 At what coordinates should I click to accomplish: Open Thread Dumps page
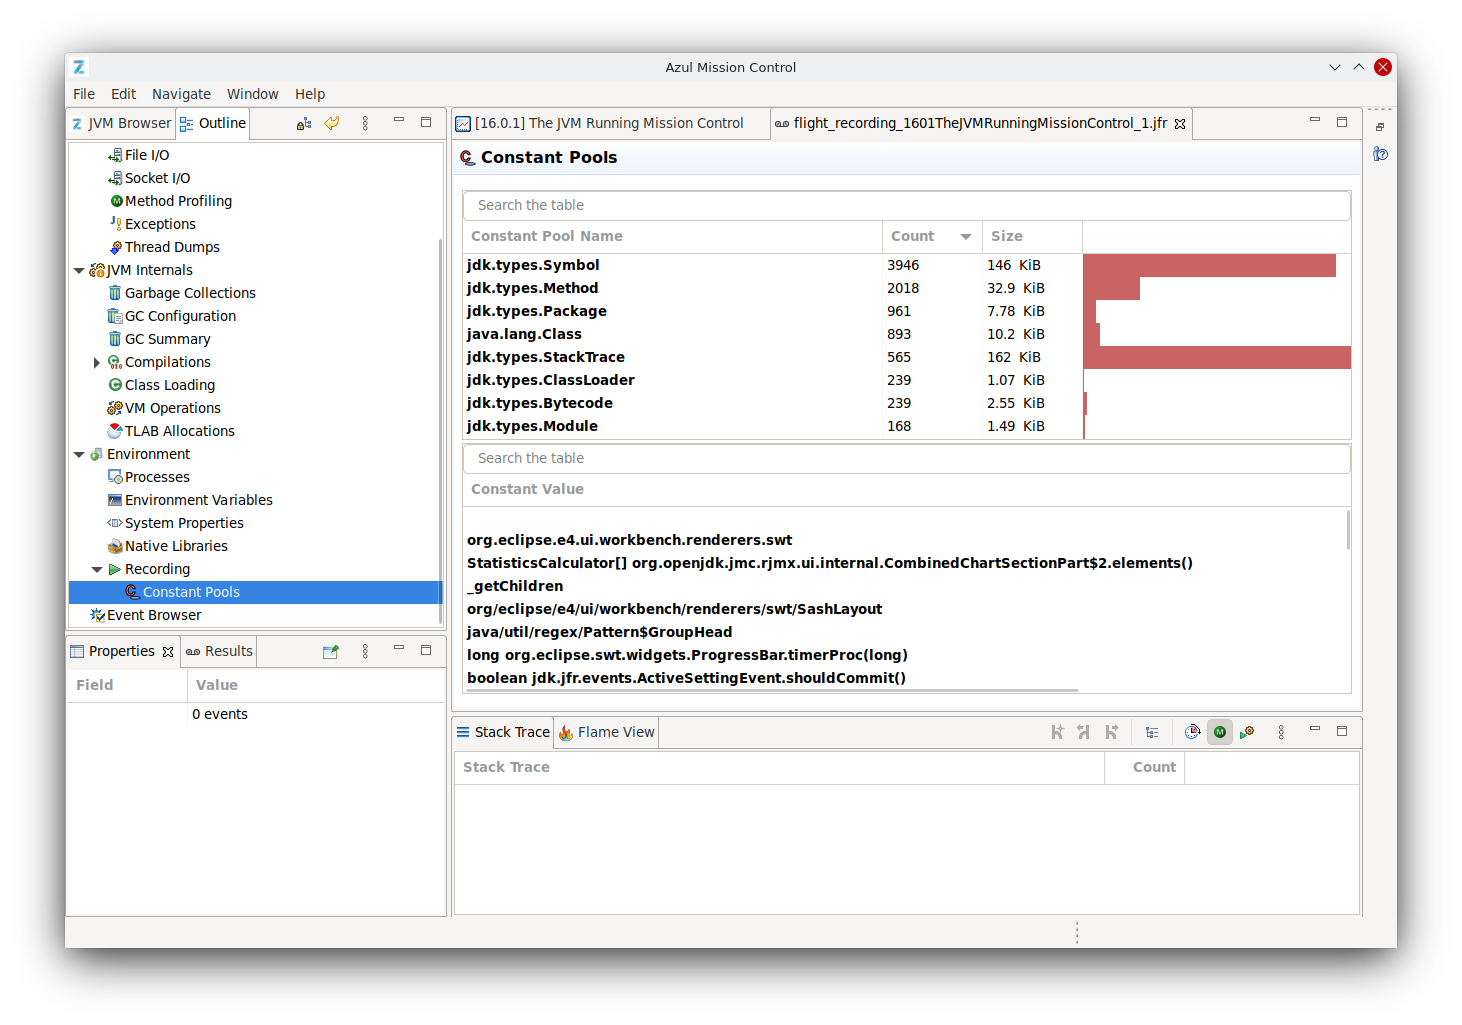click(x=172, y=247)
